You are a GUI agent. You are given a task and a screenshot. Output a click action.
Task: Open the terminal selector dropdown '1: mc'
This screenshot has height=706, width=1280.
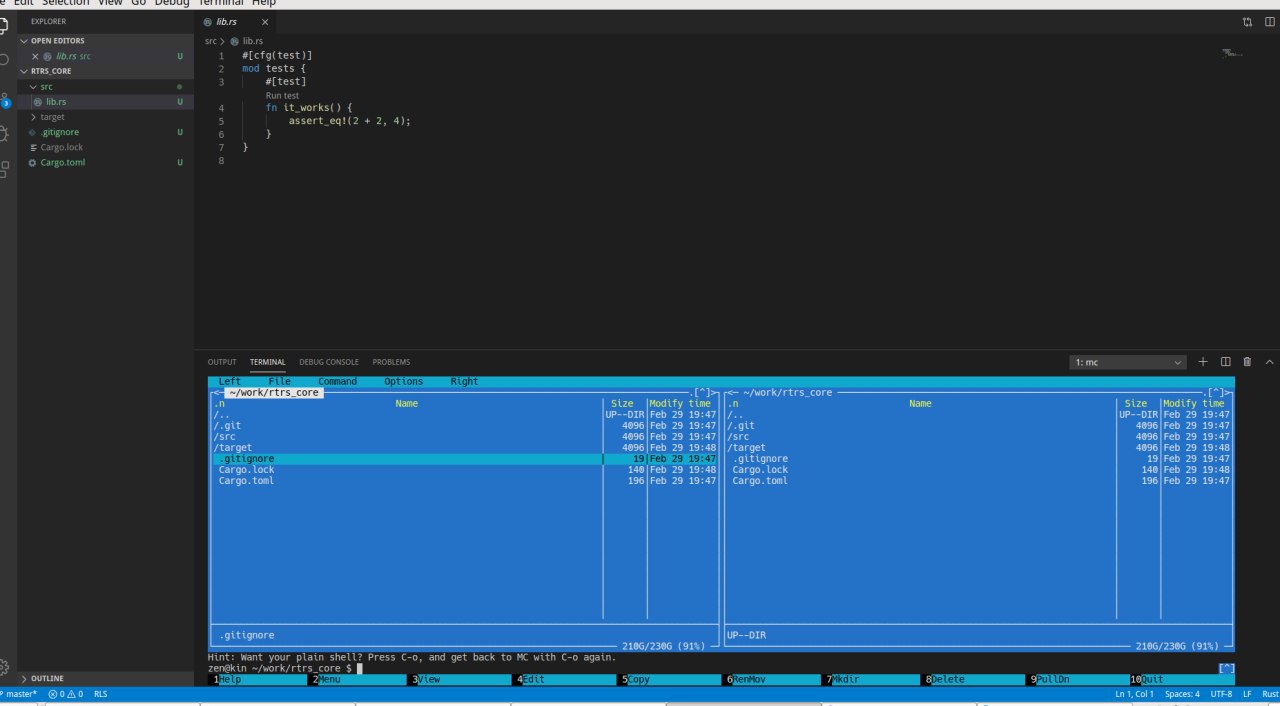click(1128, 362)
